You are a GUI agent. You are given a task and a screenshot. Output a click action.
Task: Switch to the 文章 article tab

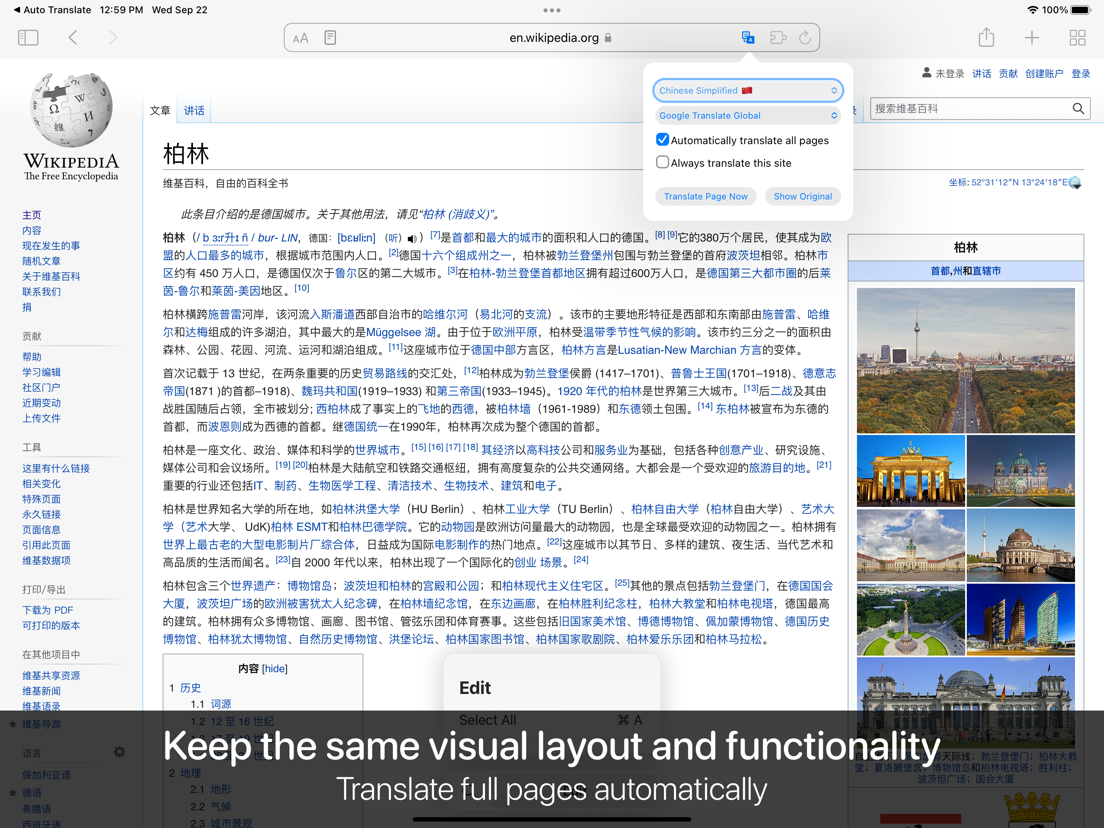(160, 111)
